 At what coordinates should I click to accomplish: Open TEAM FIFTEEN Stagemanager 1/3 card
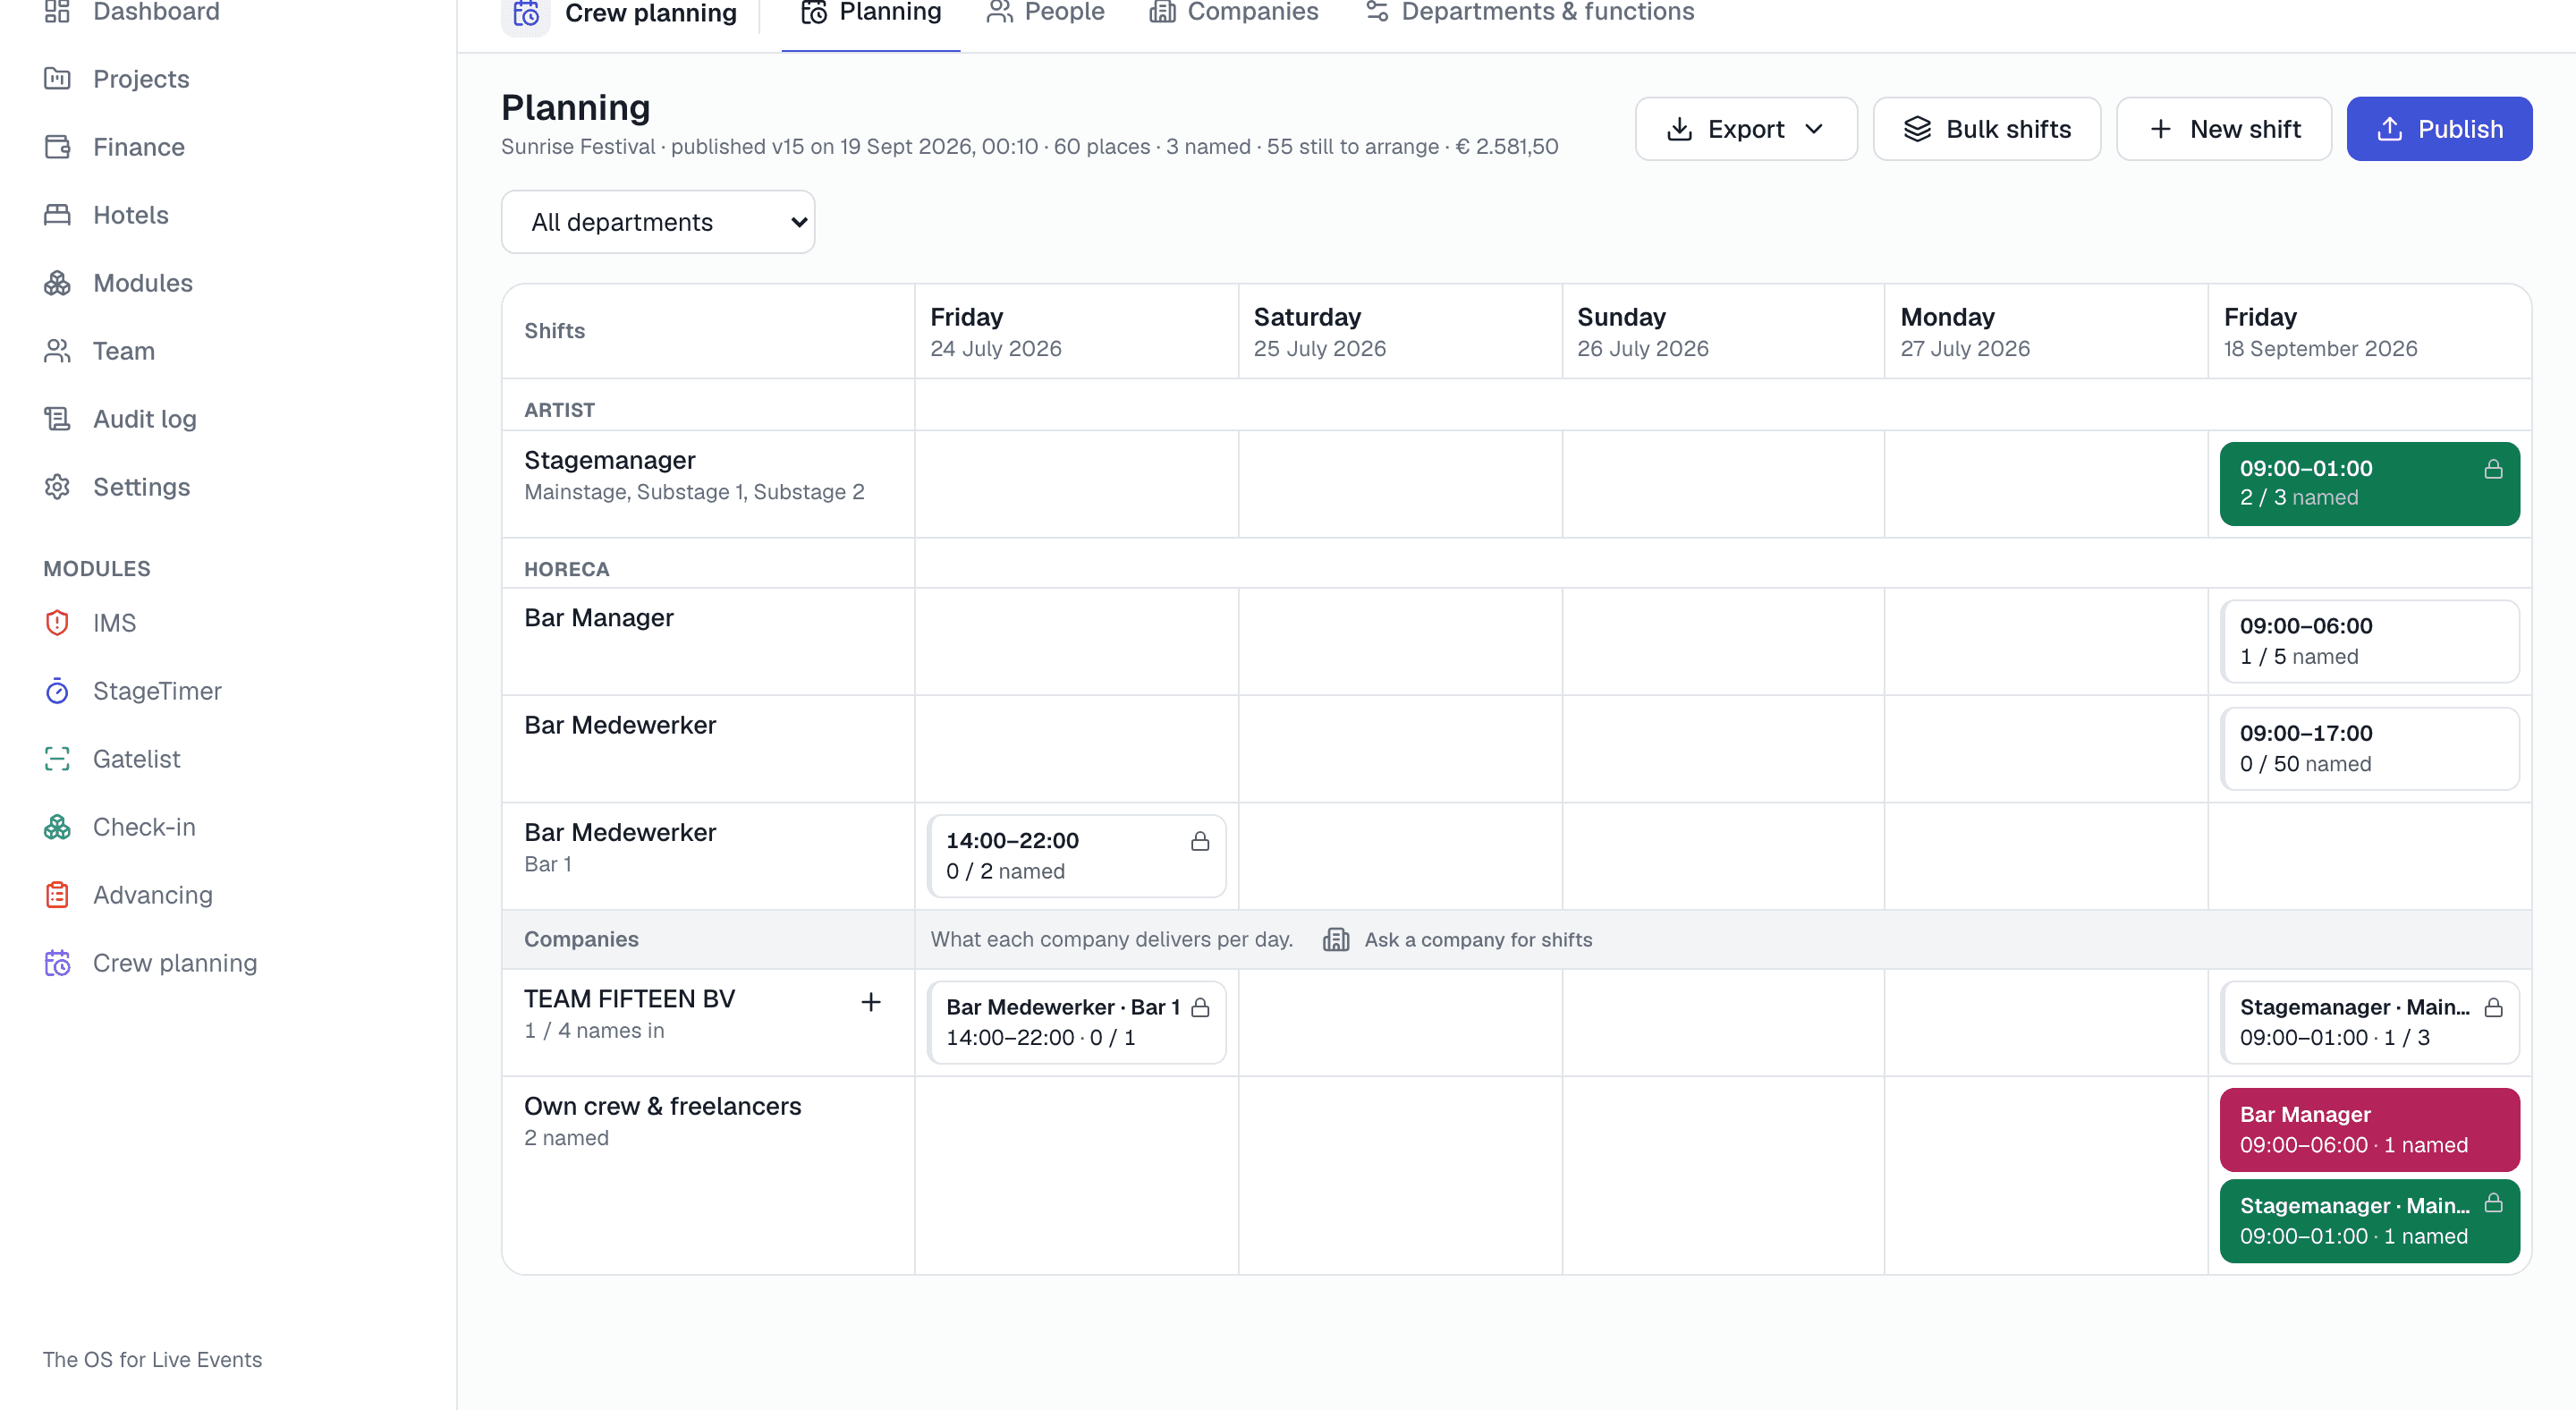coord(2369,1022)
